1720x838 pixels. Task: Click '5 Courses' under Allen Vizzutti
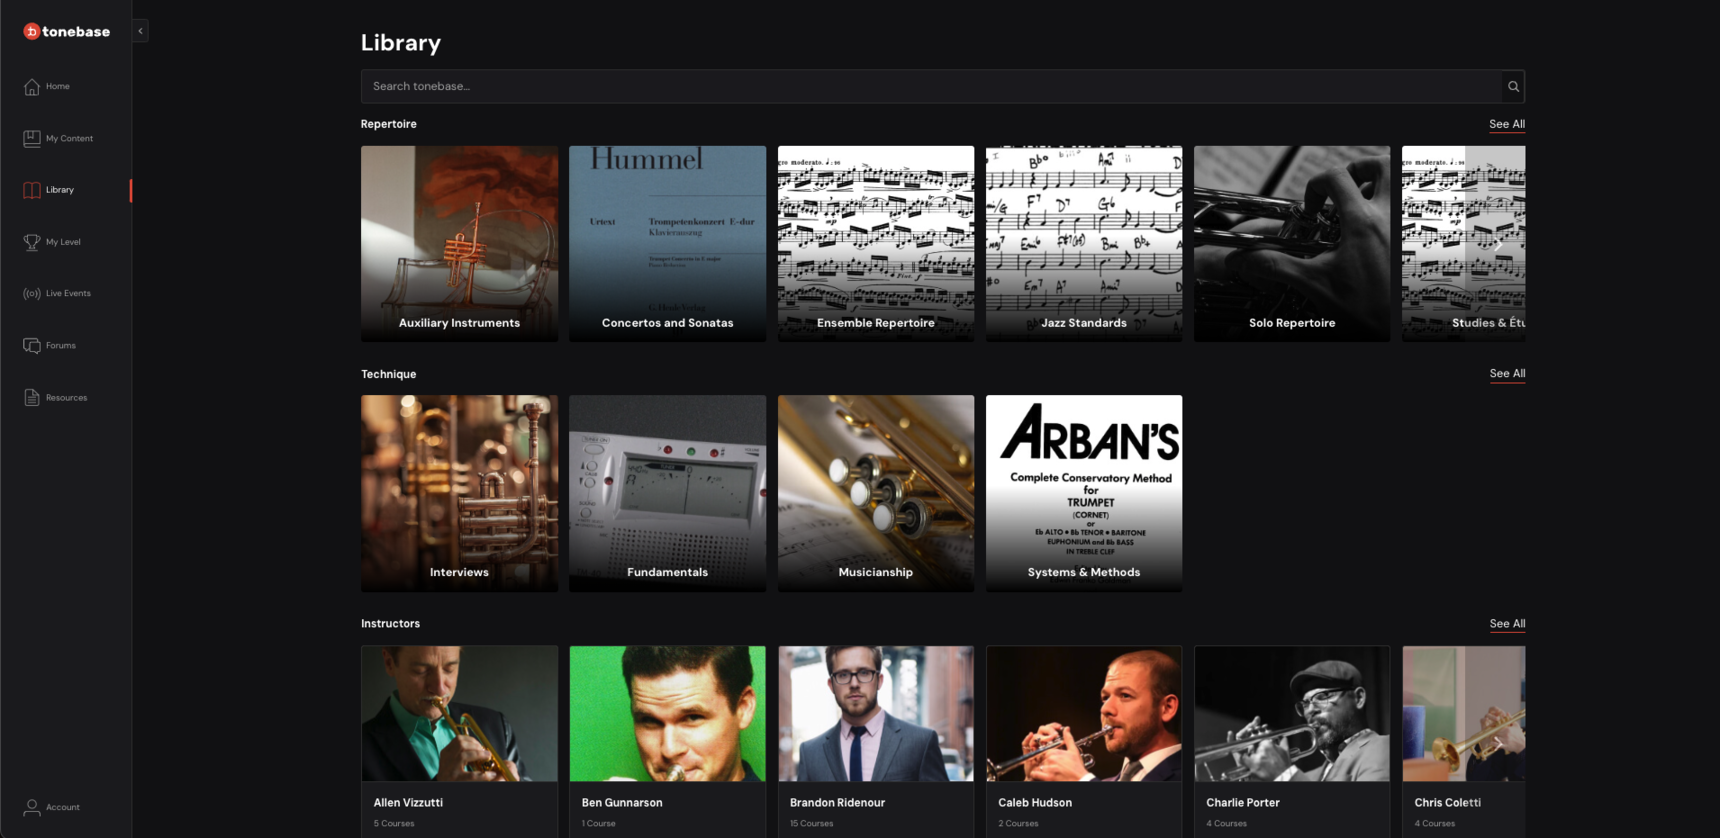(x=394, y=824)
